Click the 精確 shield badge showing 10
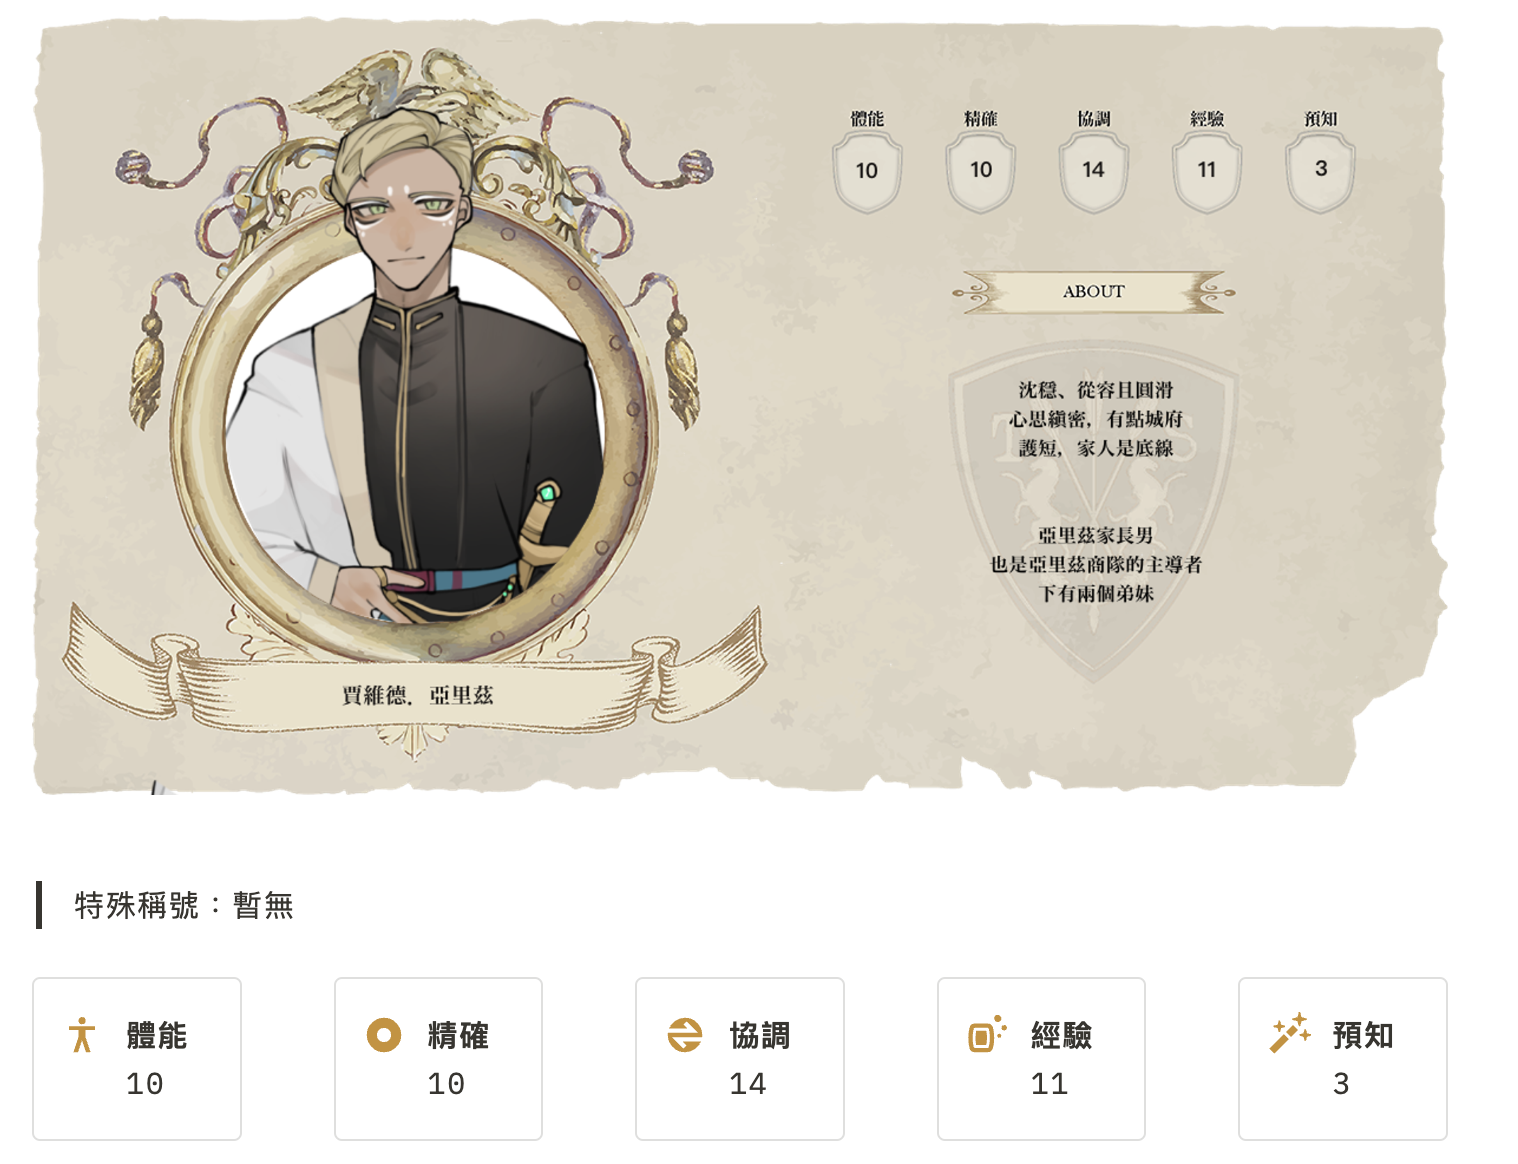This screenshot has width=1518, height=1164. [981, 173]
